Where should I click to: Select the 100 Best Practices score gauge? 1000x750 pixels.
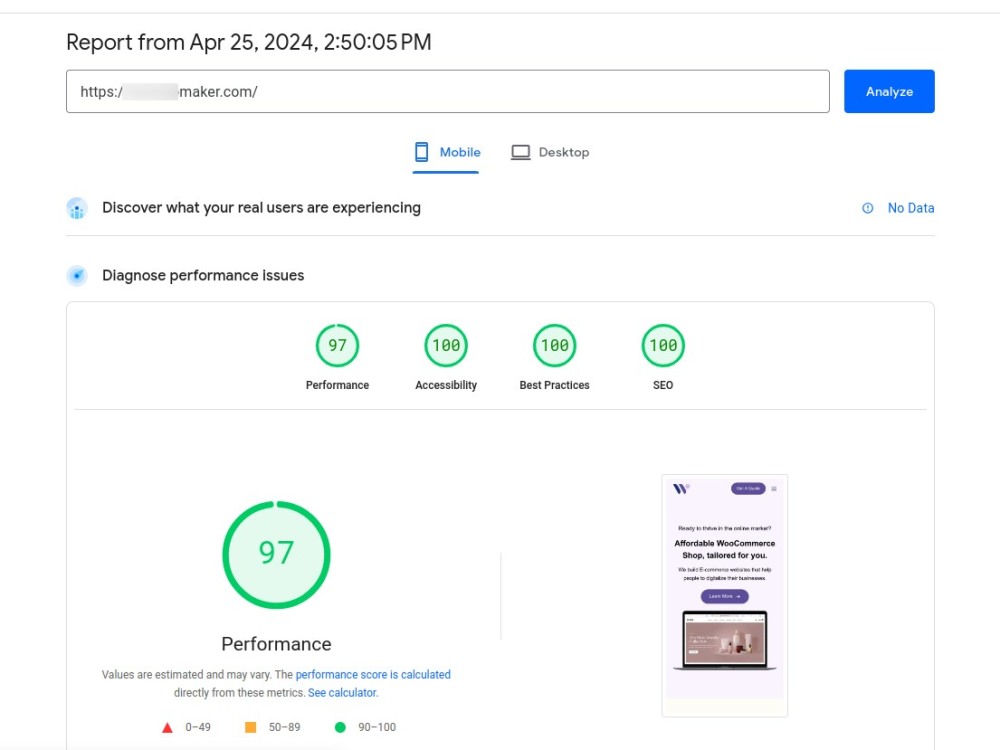pyautogui.click(x=554, y=346)
